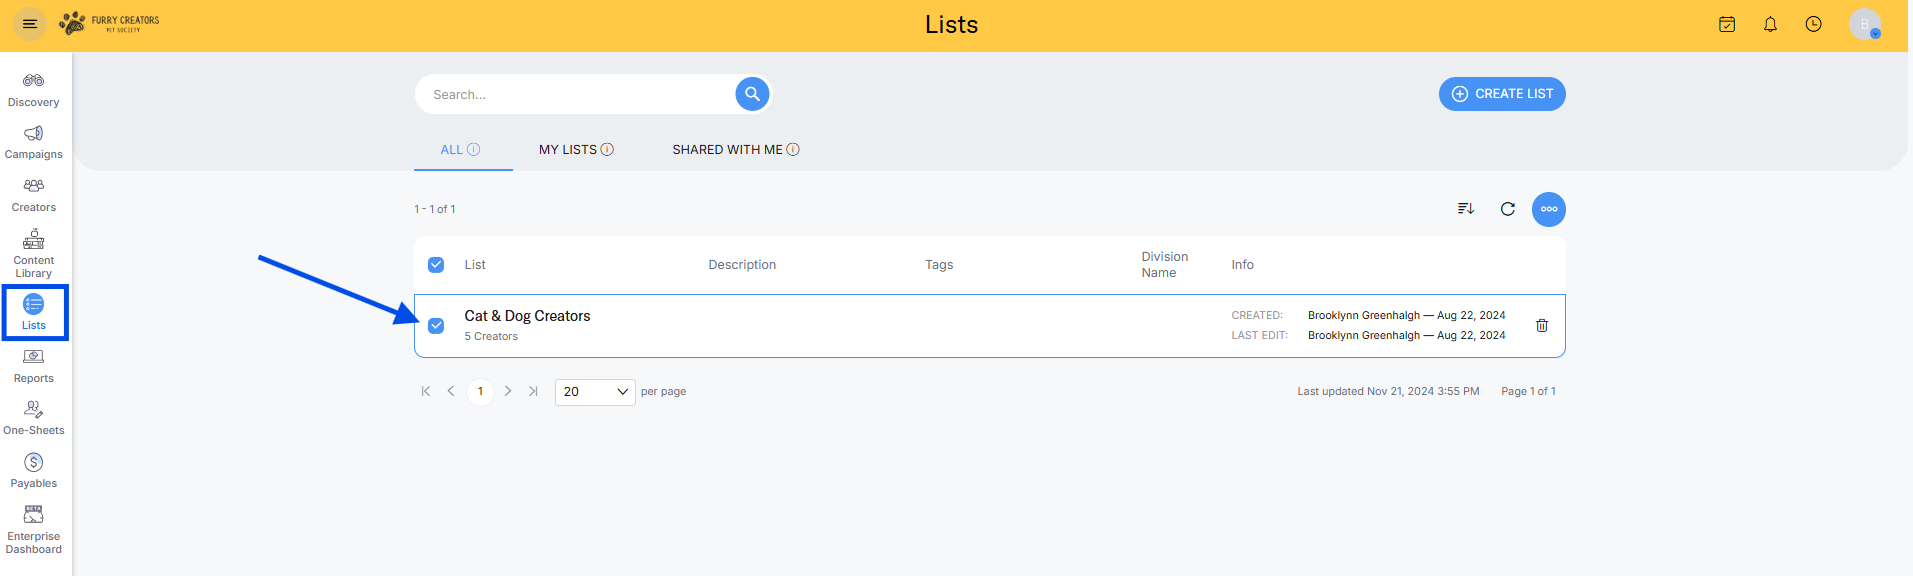Screen dimensions: 1913x576
Task: Switch to the My Lists tab
Action: click(576, 150)
